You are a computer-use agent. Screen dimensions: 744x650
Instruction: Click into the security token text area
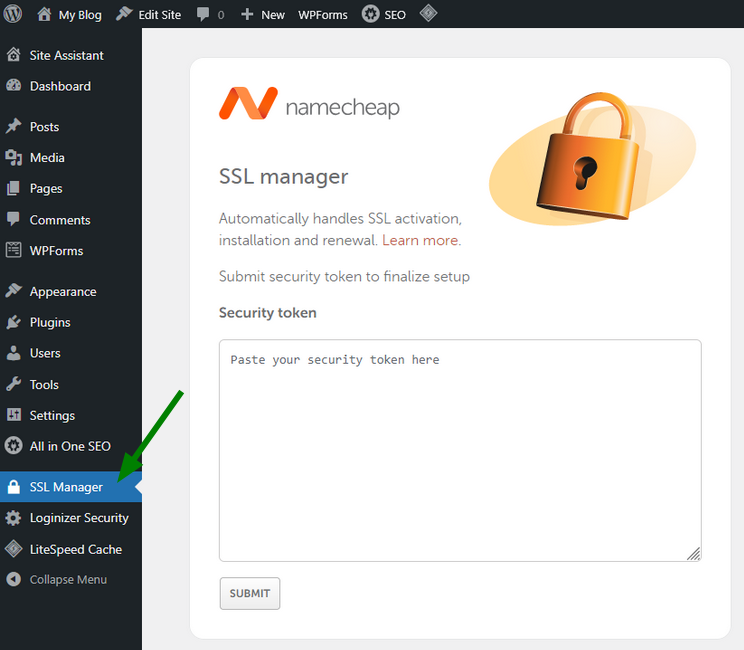(460, 450)
